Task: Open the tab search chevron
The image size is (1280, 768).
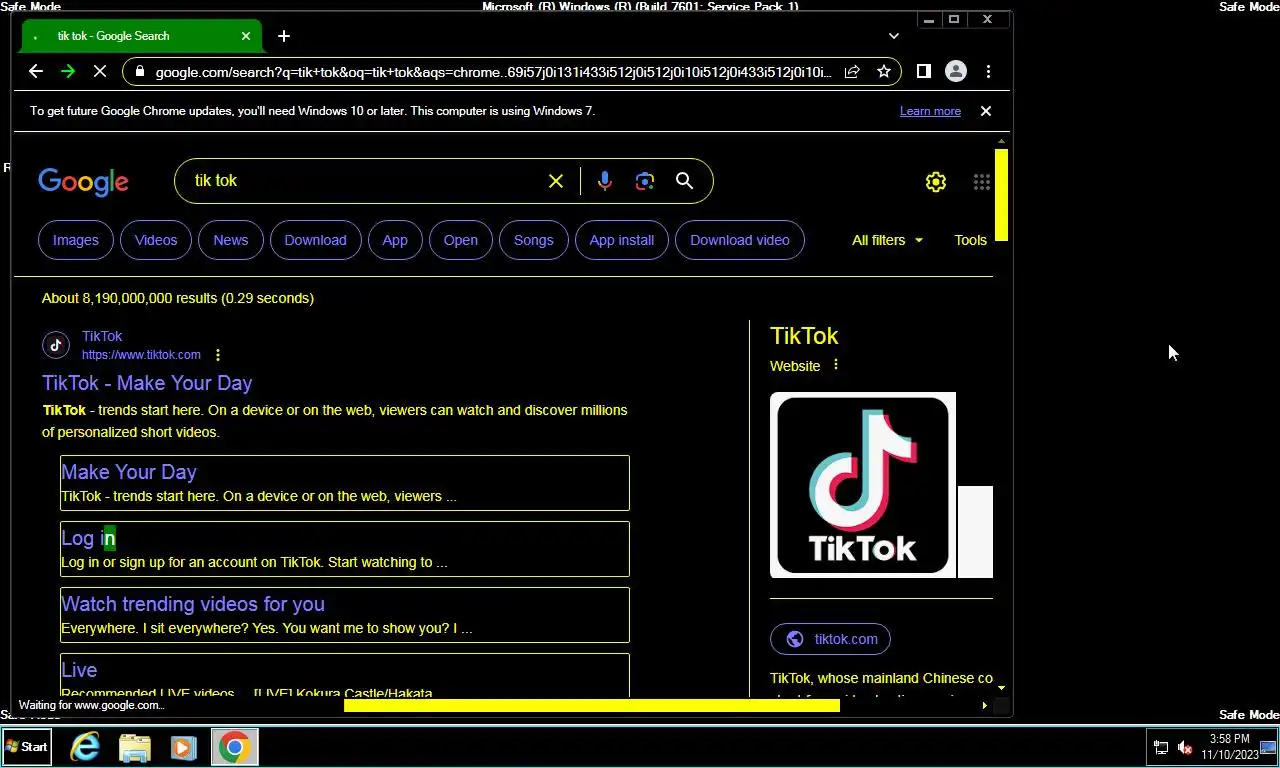Action: (893, 36)
